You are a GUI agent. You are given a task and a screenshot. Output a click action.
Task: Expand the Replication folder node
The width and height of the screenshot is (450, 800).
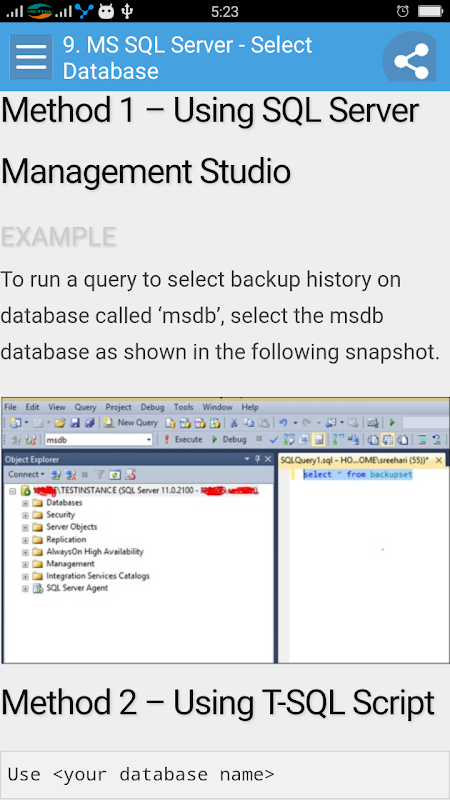pos(25,540)
